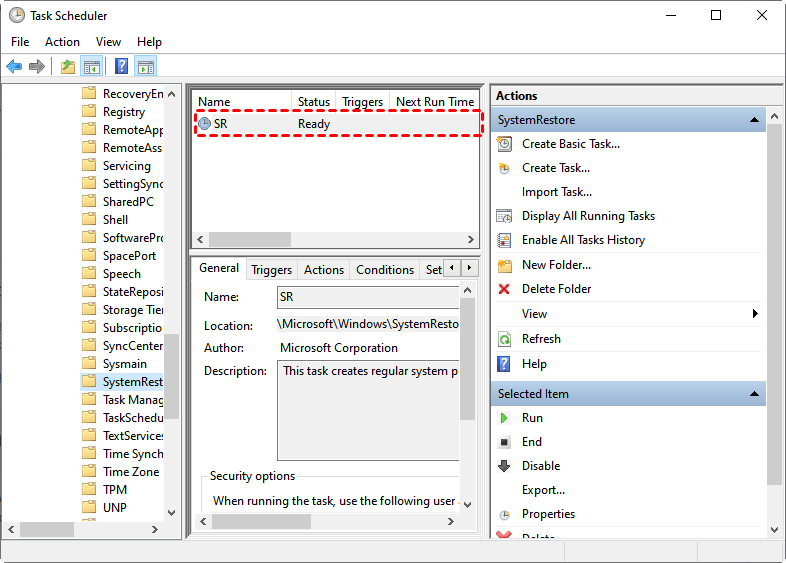Select the General tab

[x=219, y=268]
